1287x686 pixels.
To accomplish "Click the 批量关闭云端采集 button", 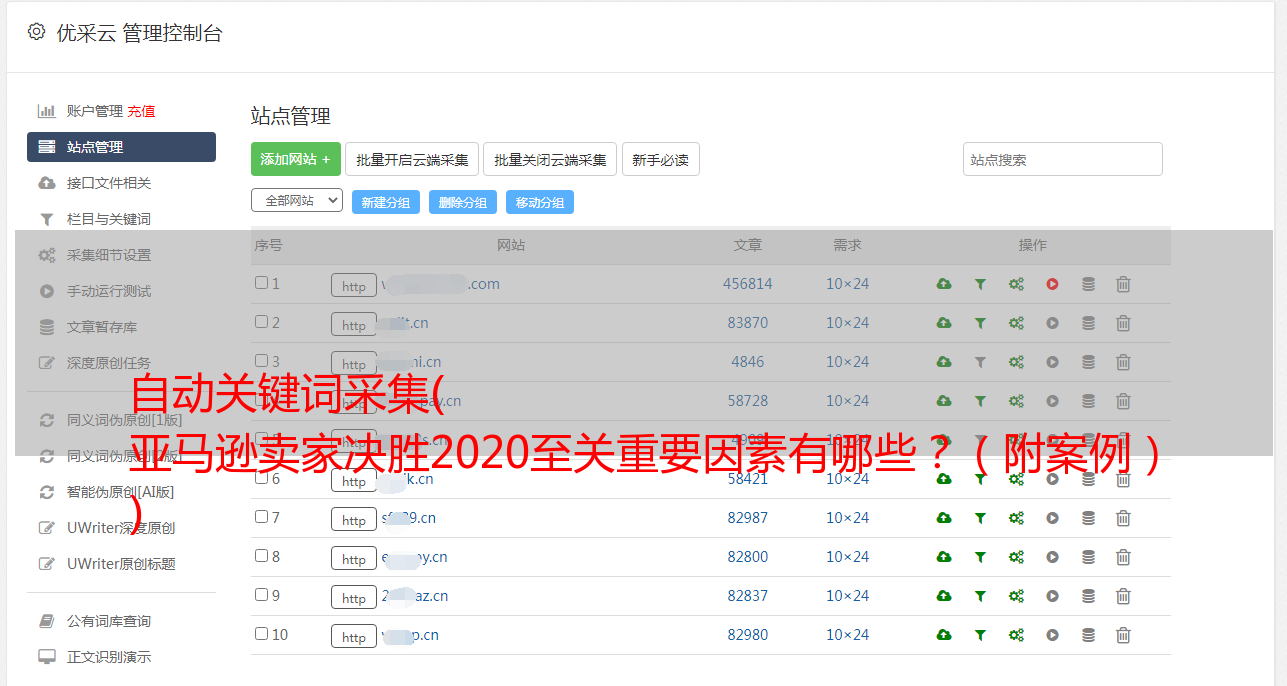I will tap(550, 159).
